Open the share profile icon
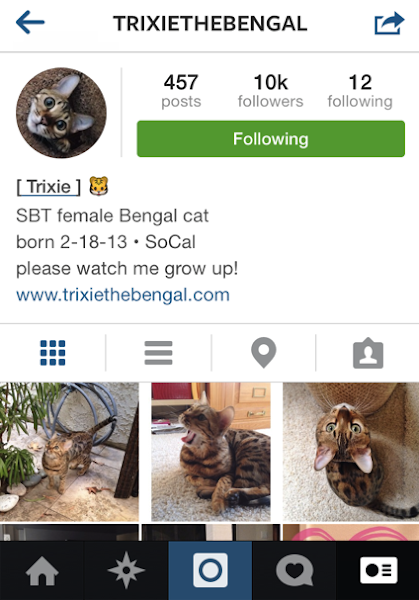 (389, 23)
